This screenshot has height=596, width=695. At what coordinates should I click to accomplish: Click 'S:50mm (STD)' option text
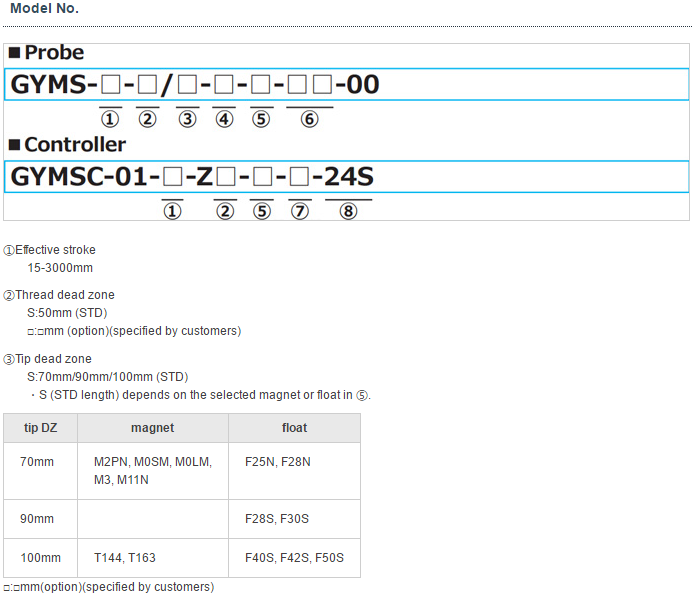click(x=67, y=313)
